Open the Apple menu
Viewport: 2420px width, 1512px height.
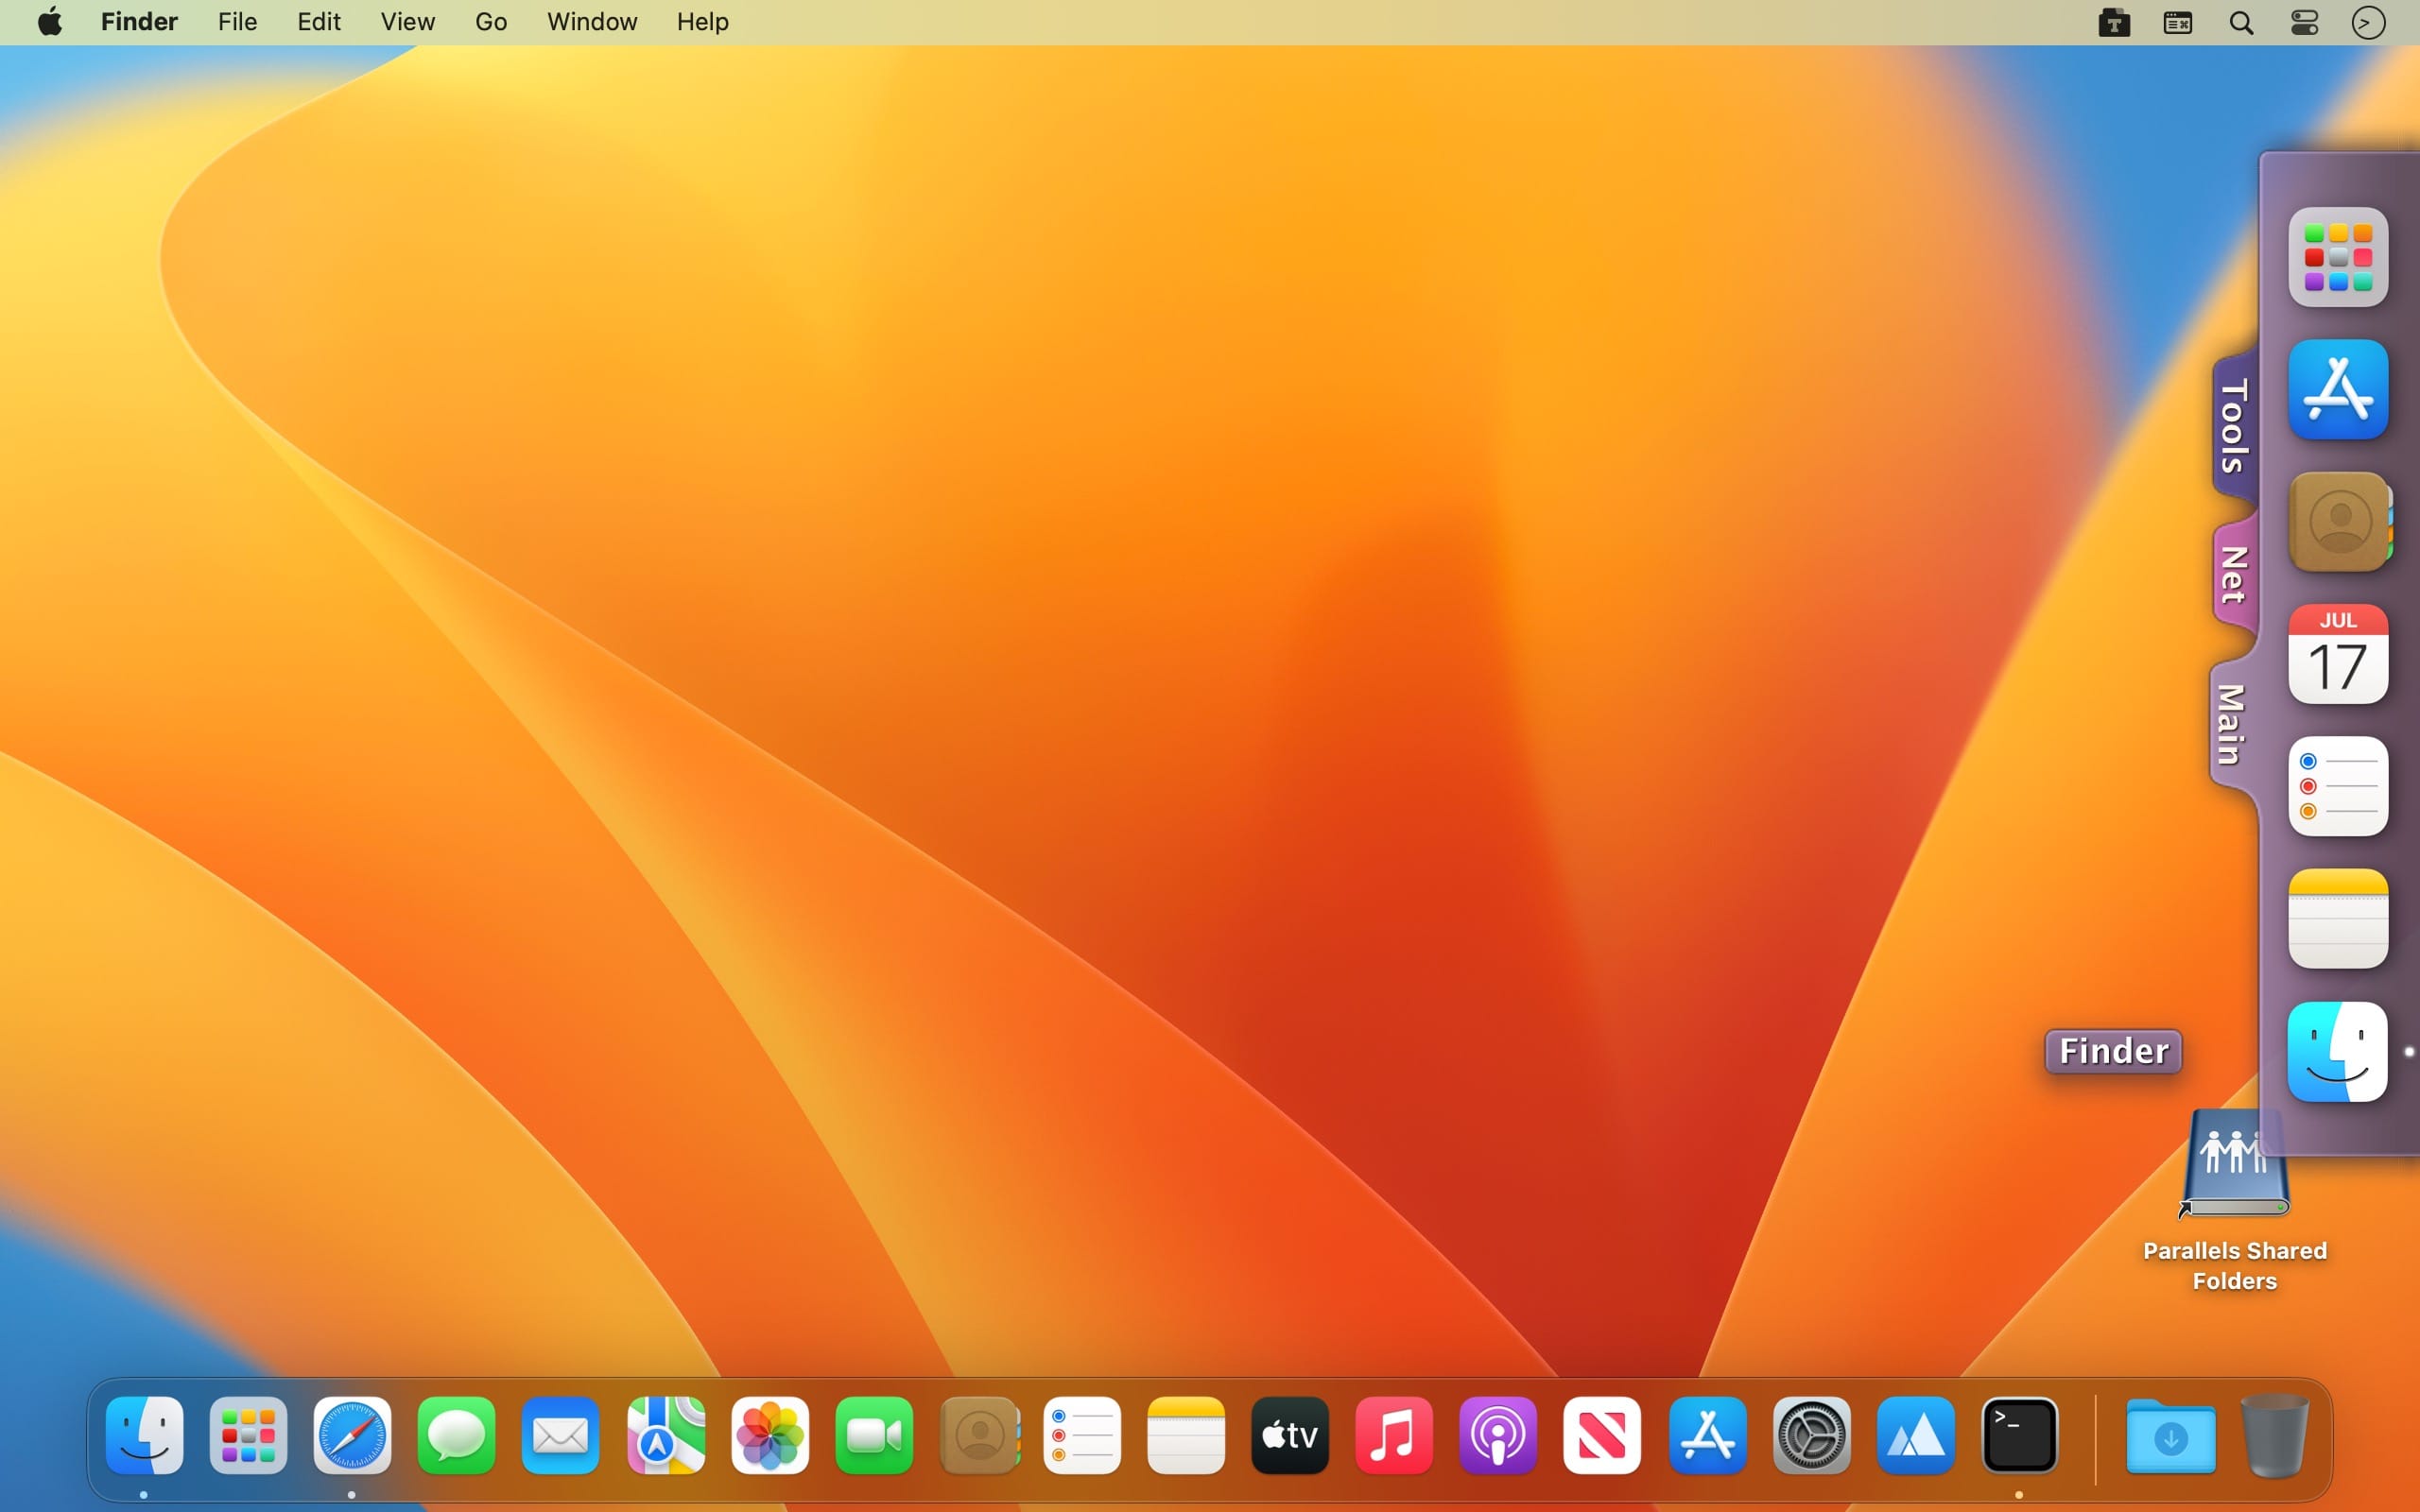click(x=50, y=21)
